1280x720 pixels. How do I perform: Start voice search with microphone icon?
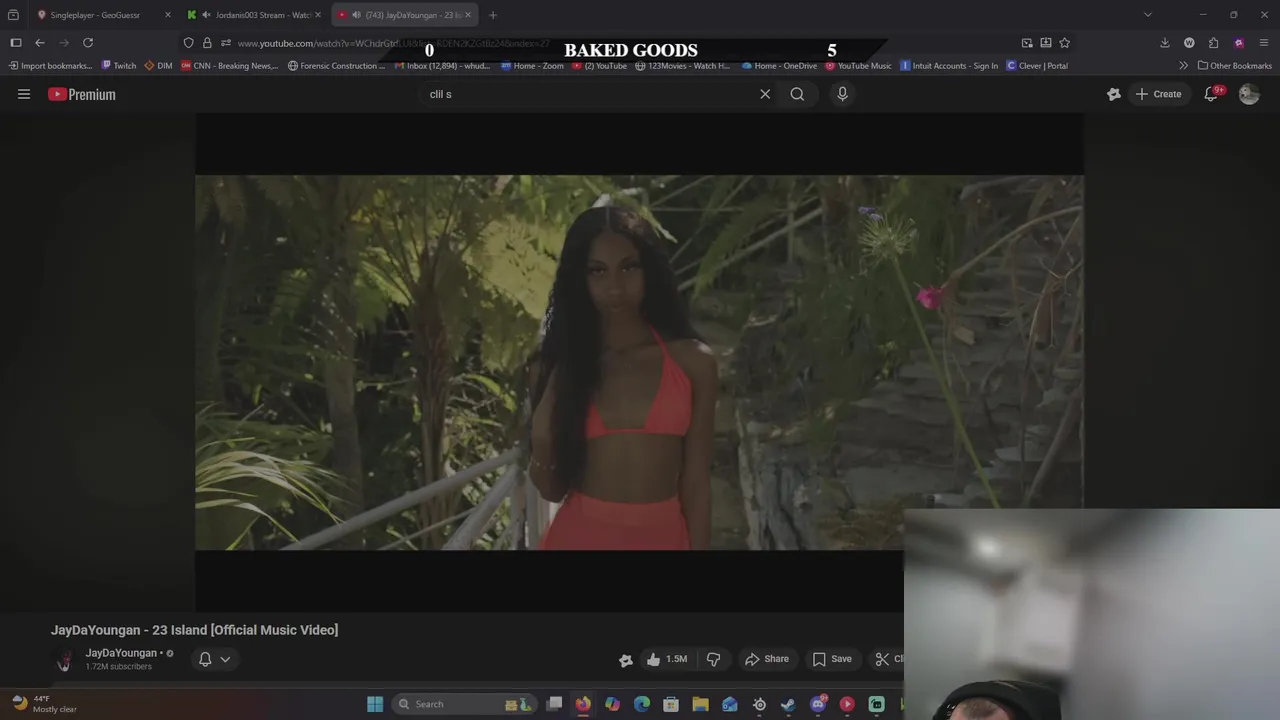click(x=842, y=94)
